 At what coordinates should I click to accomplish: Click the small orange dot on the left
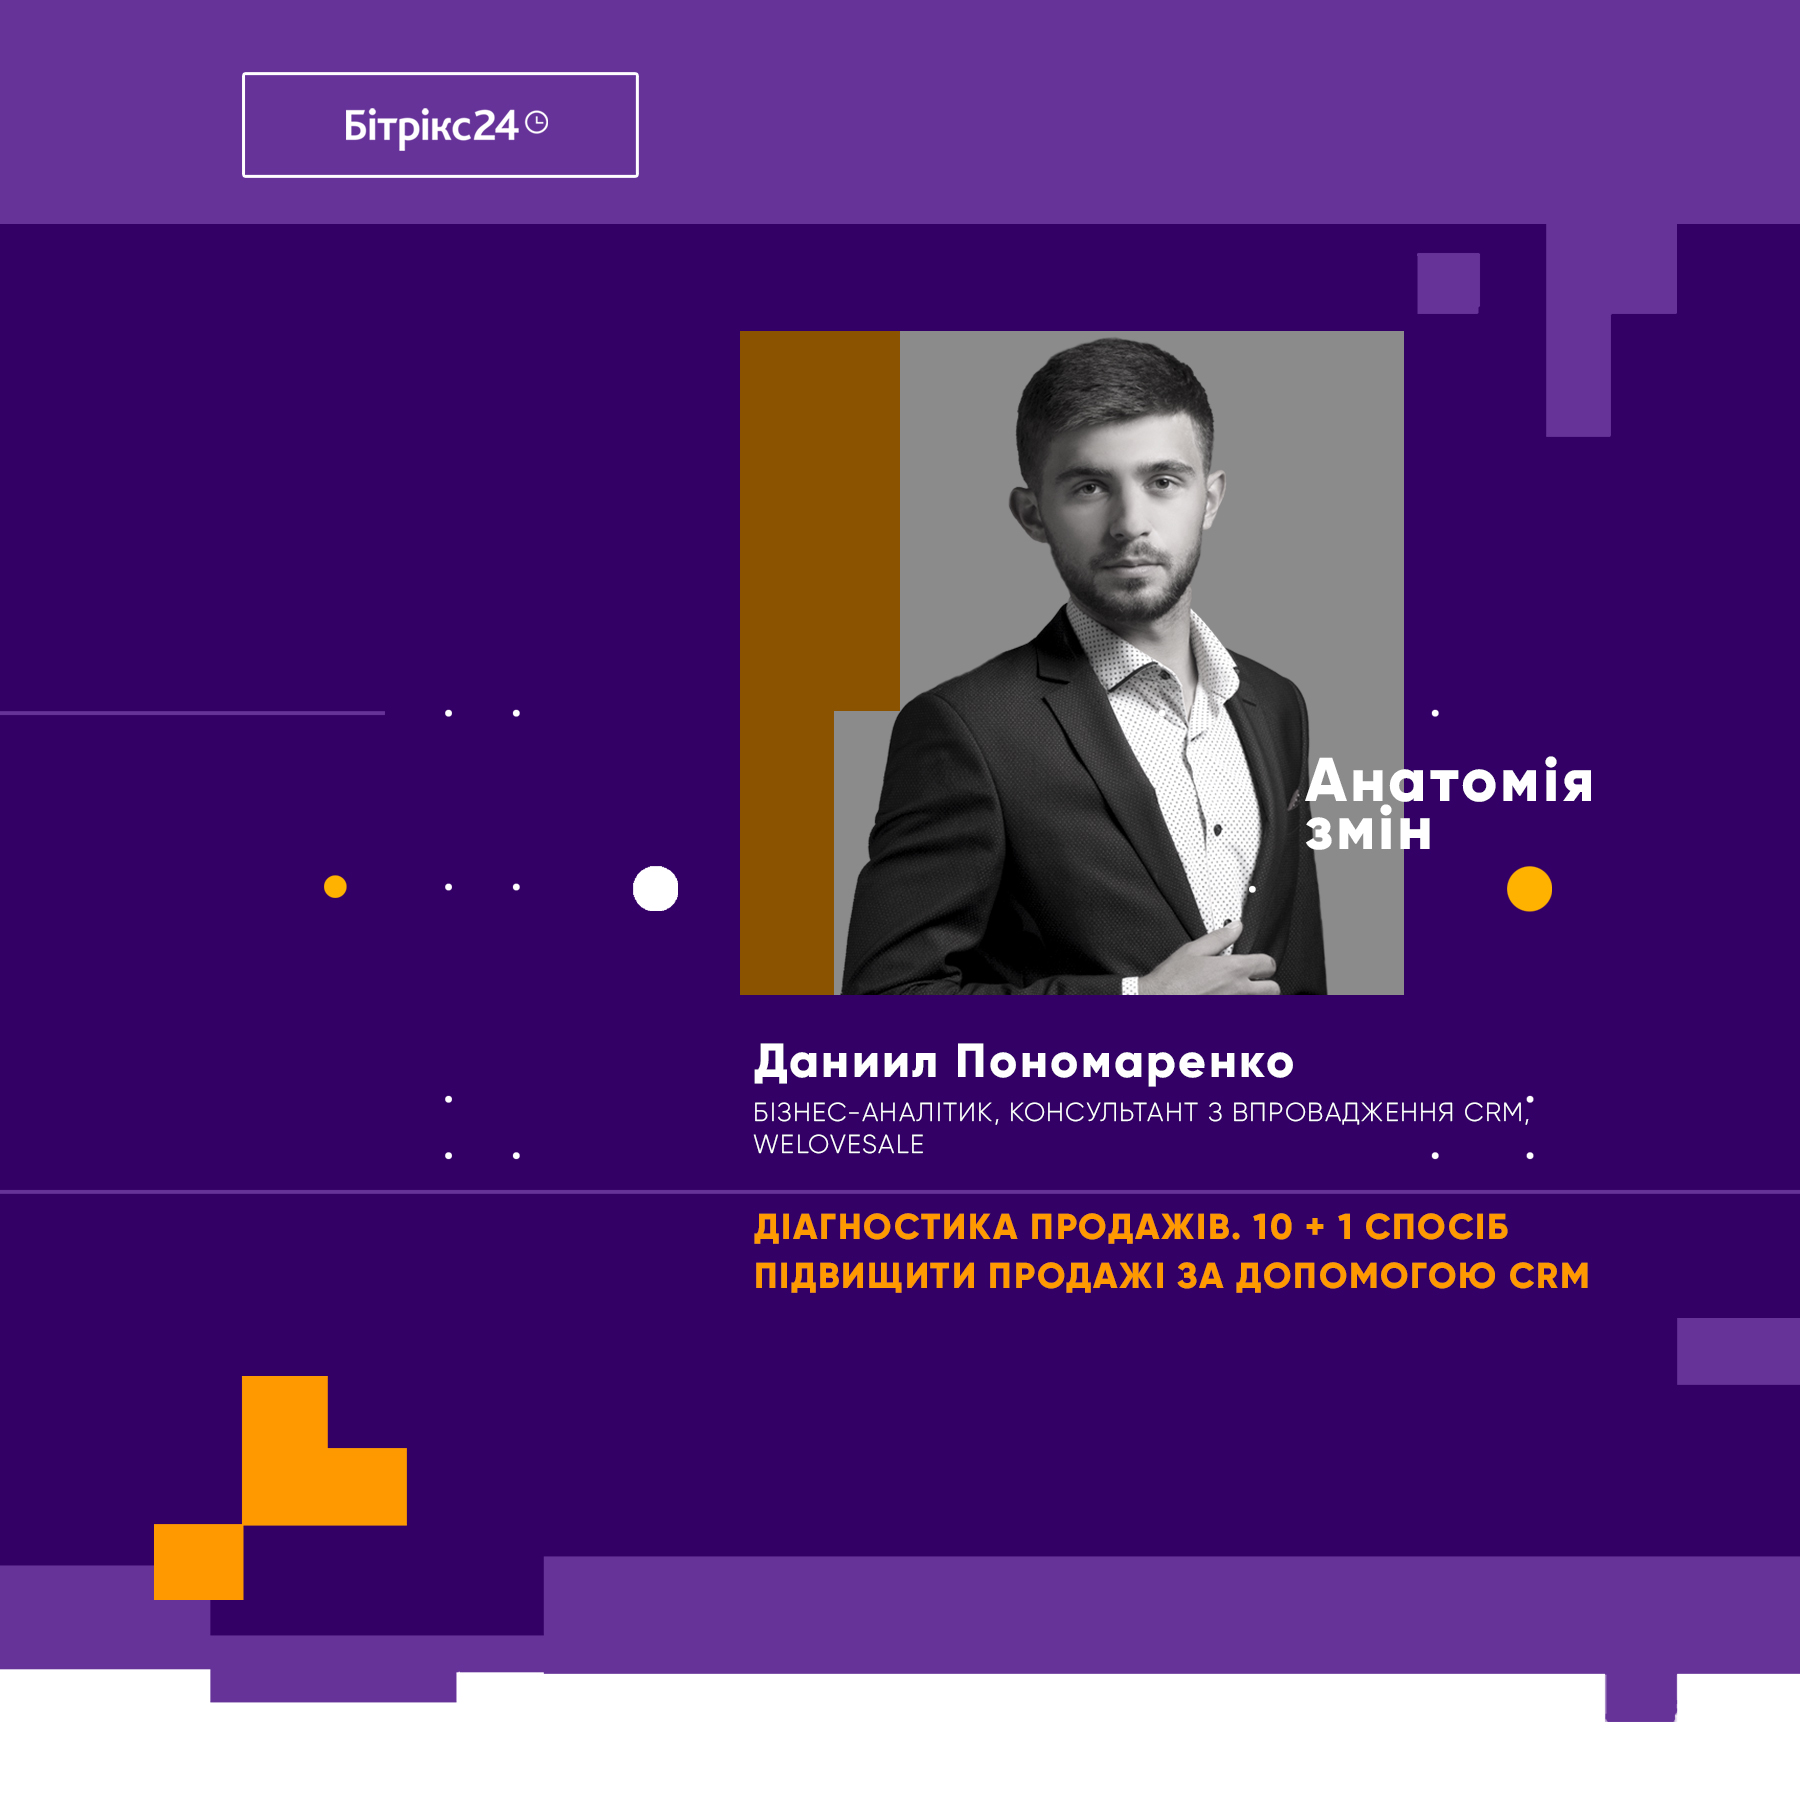coord(335,887)
